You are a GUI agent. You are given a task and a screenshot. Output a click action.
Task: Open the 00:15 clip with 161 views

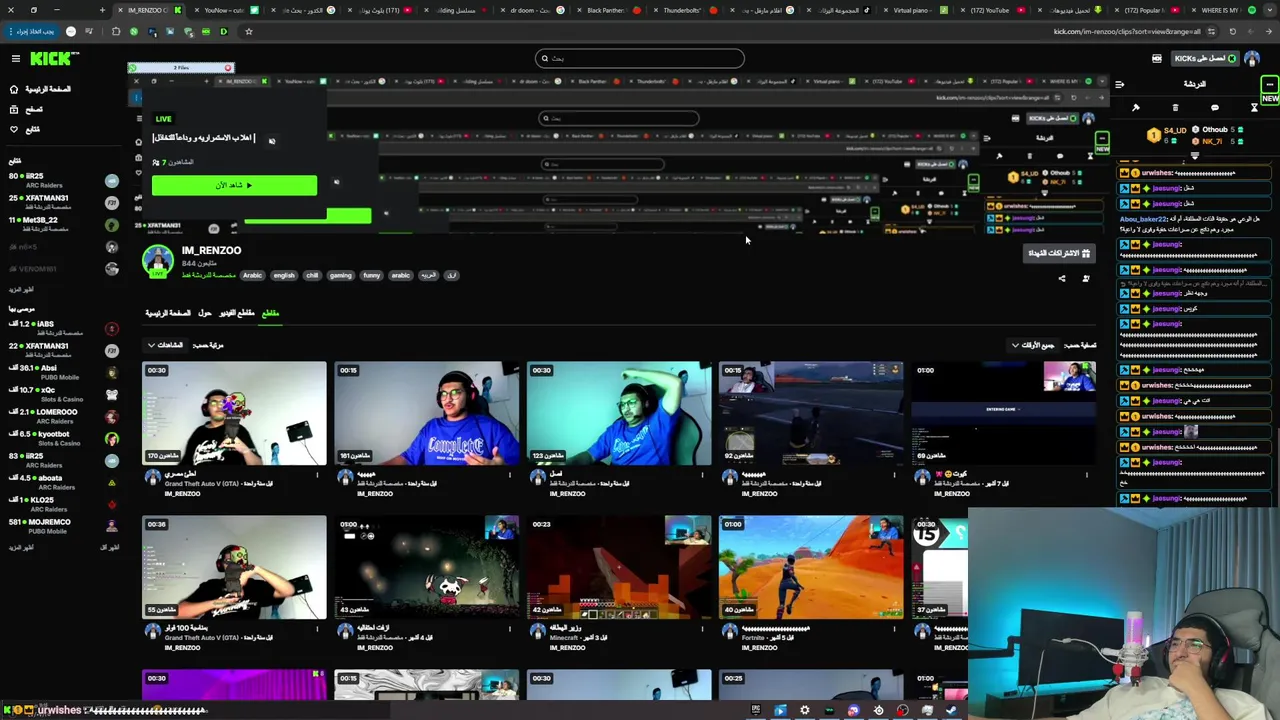426,413
